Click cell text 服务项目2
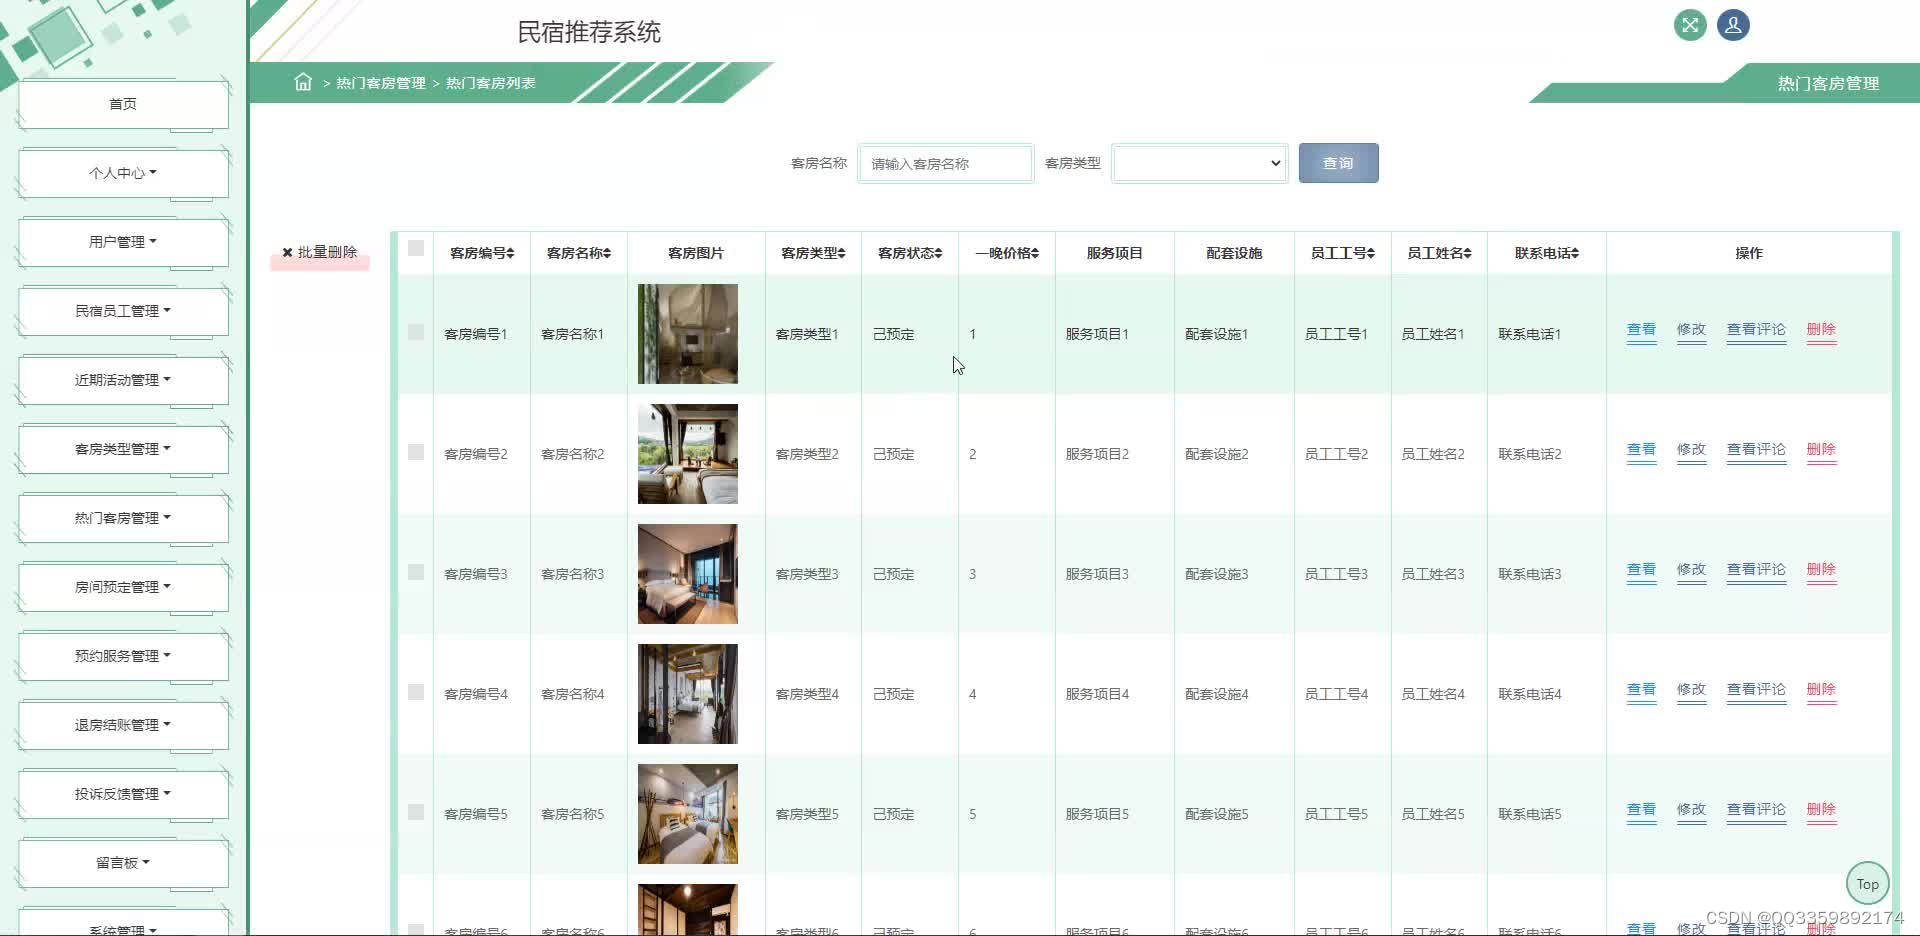The width and height of the screenshot is (1920, 936). [x=1097, y=454]
